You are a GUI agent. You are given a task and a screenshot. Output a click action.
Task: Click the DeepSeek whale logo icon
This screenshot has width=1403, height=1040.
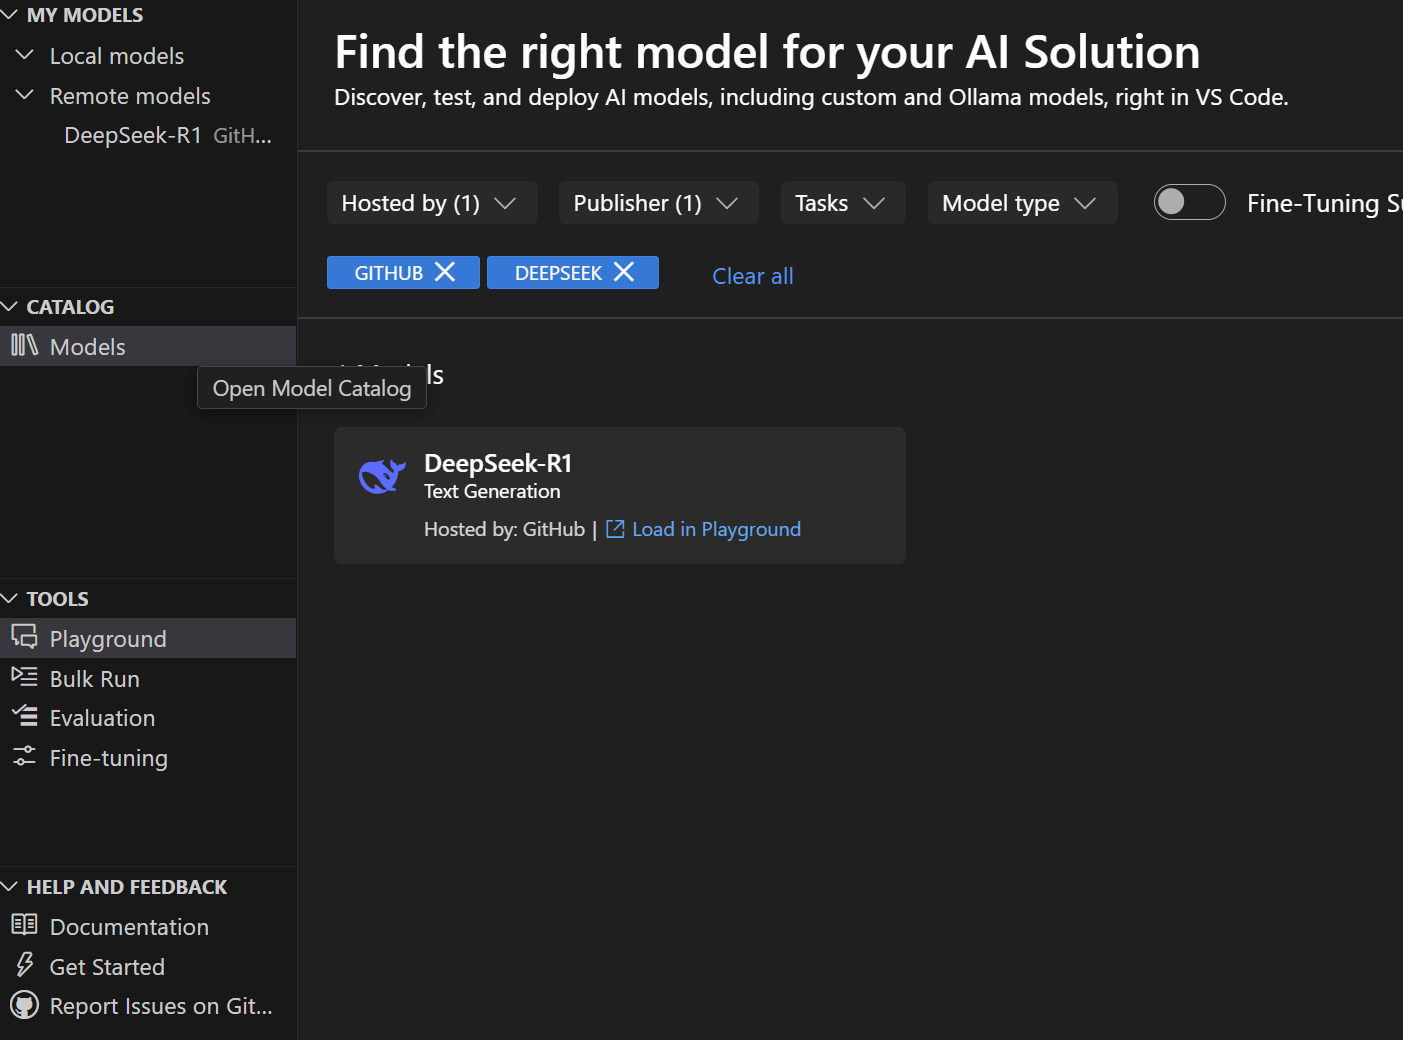click(382, 476)
